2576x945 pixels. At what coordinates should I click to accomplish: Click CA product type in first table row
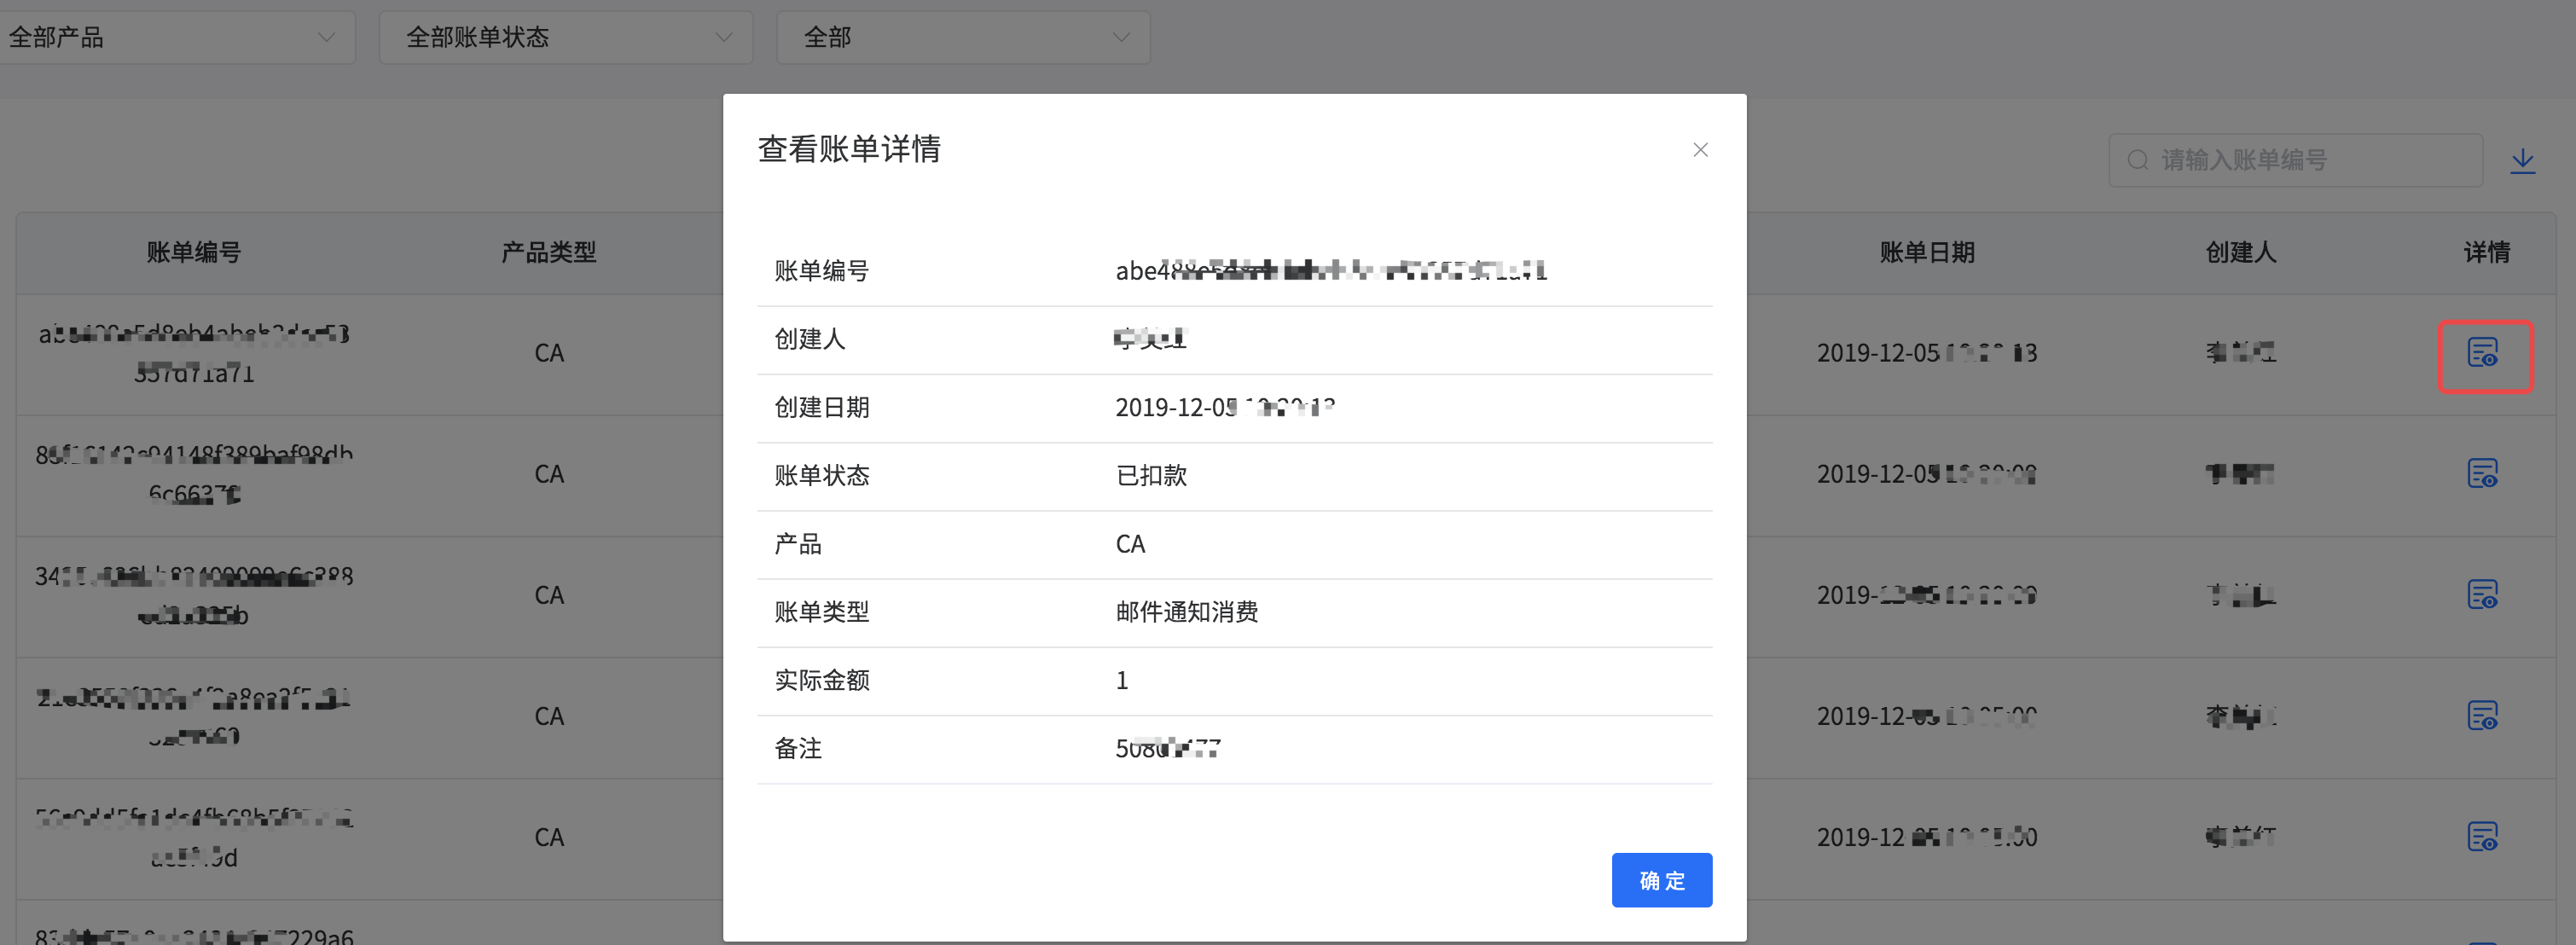(549, 353)
